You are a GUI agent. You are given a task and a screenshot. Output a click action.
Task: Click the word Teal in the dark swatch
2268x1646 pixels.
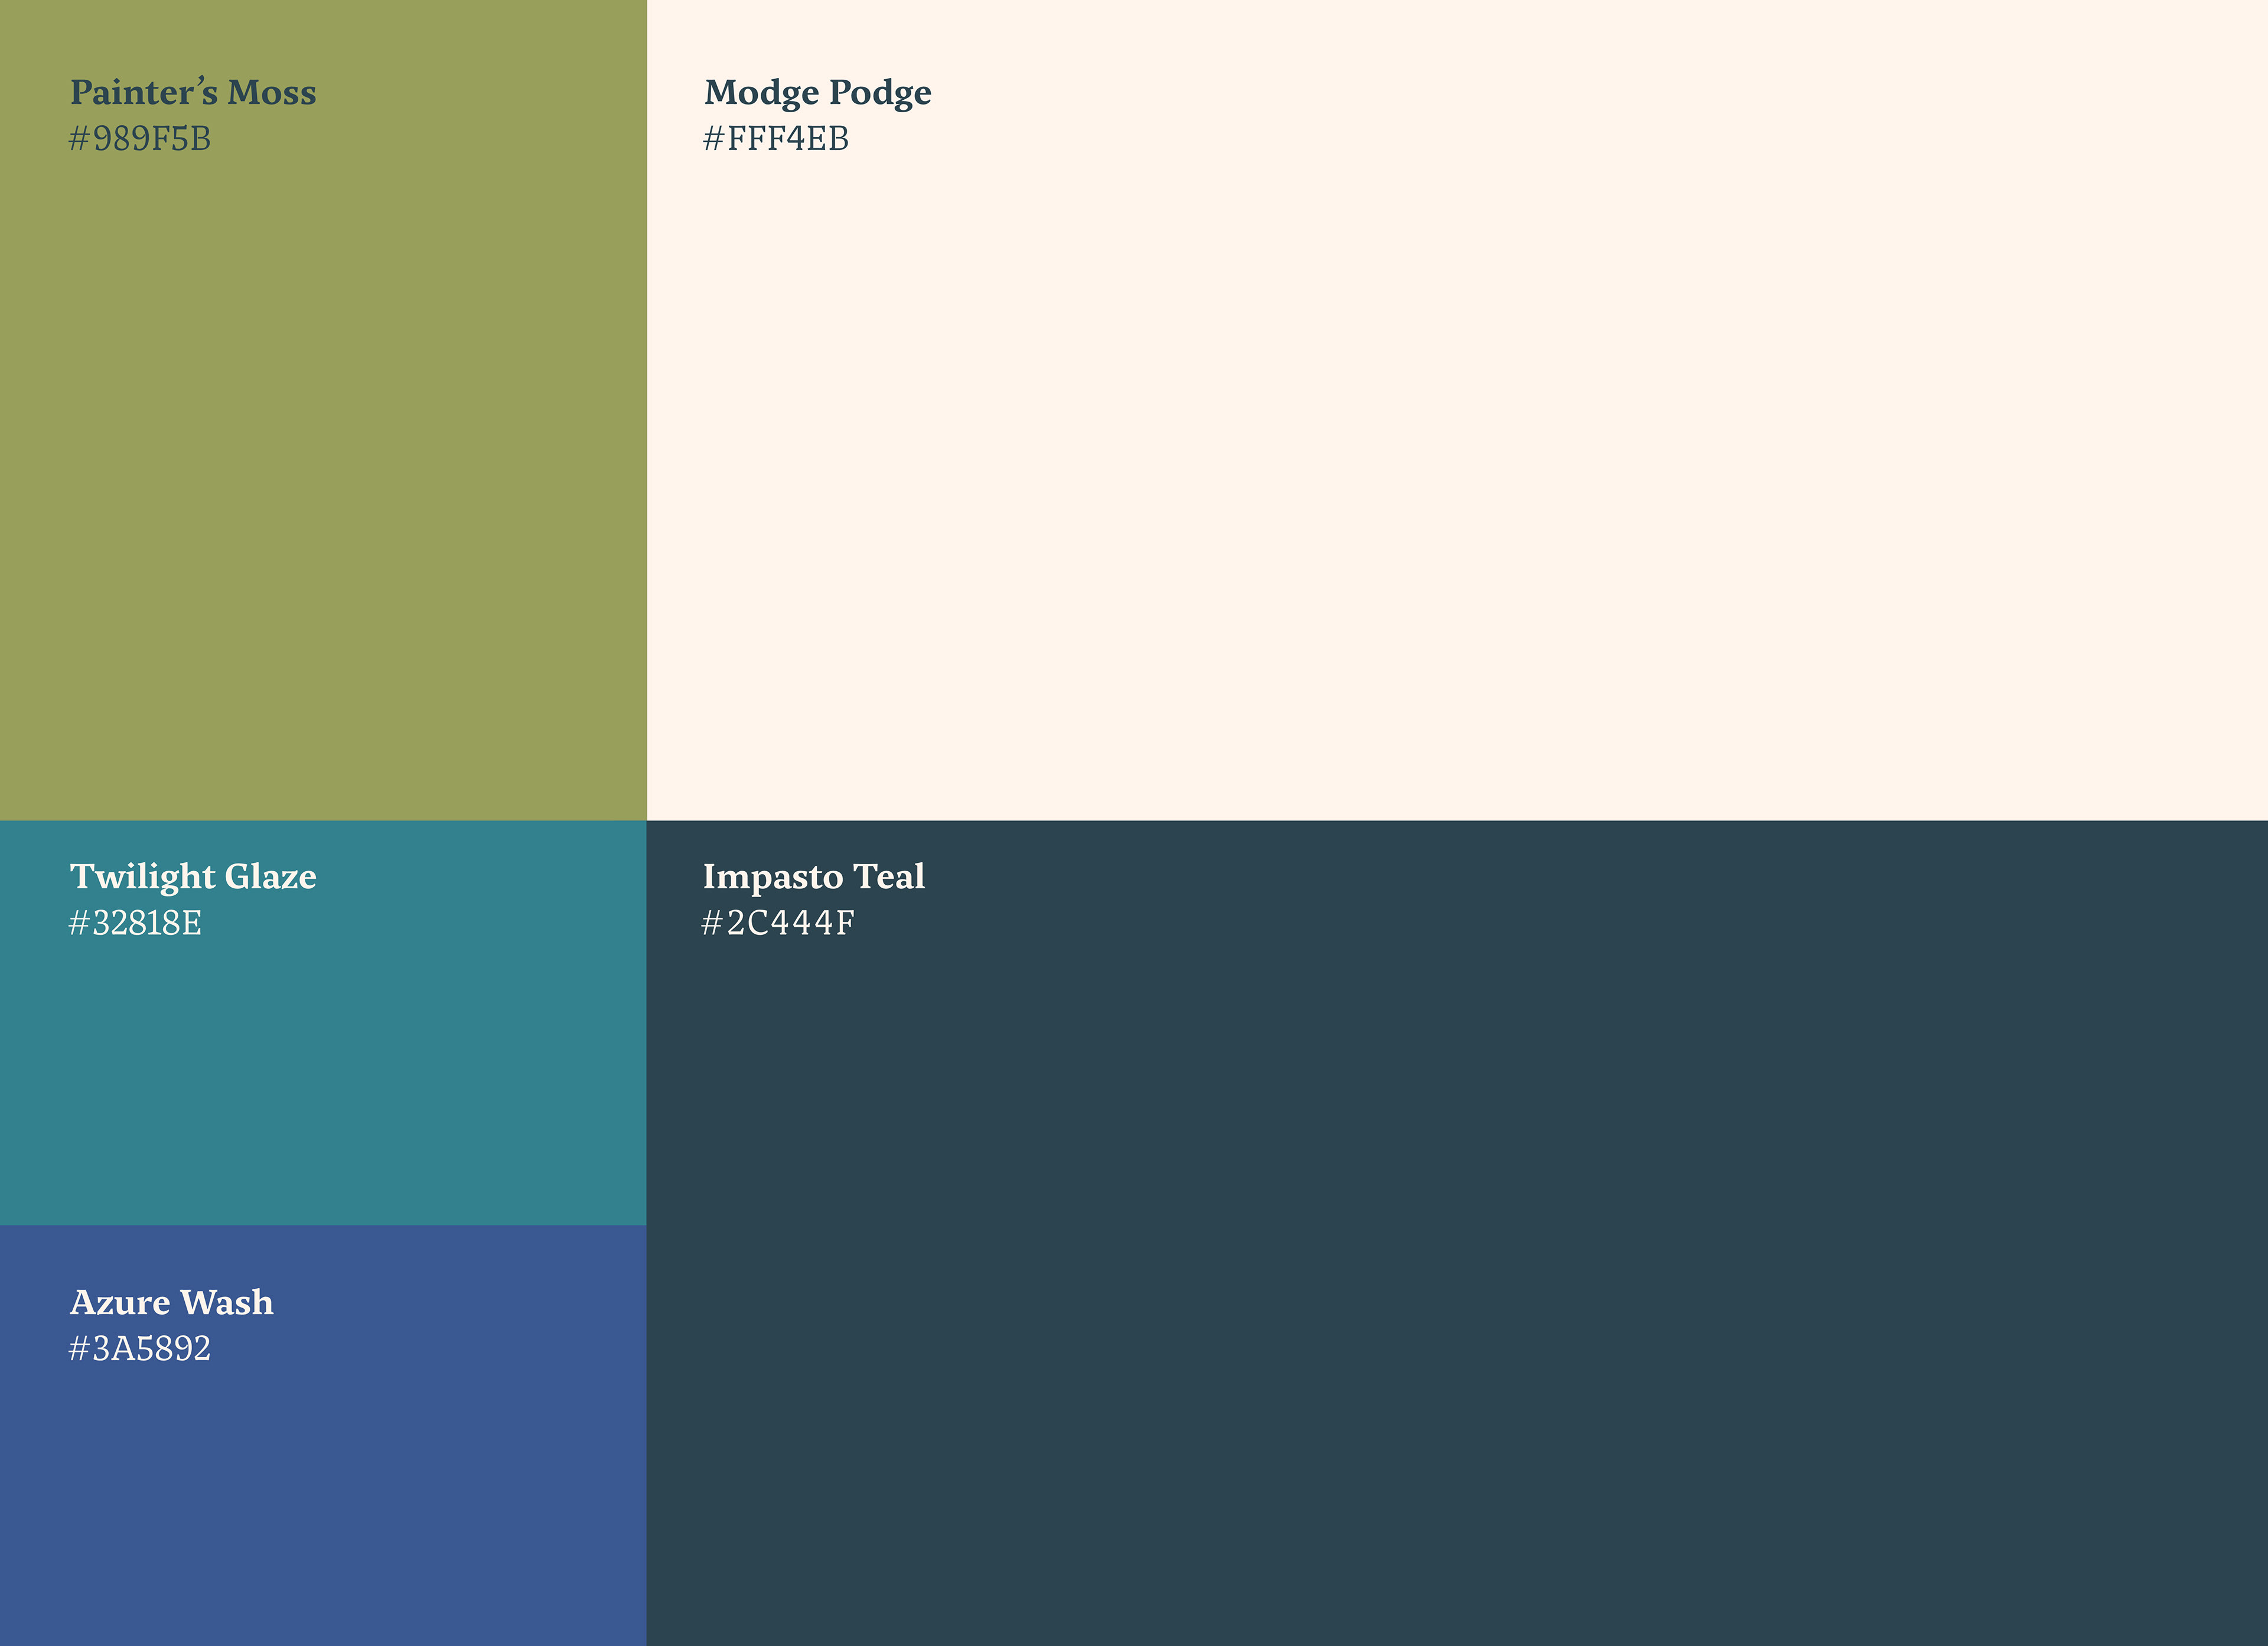tap(888, 876)
